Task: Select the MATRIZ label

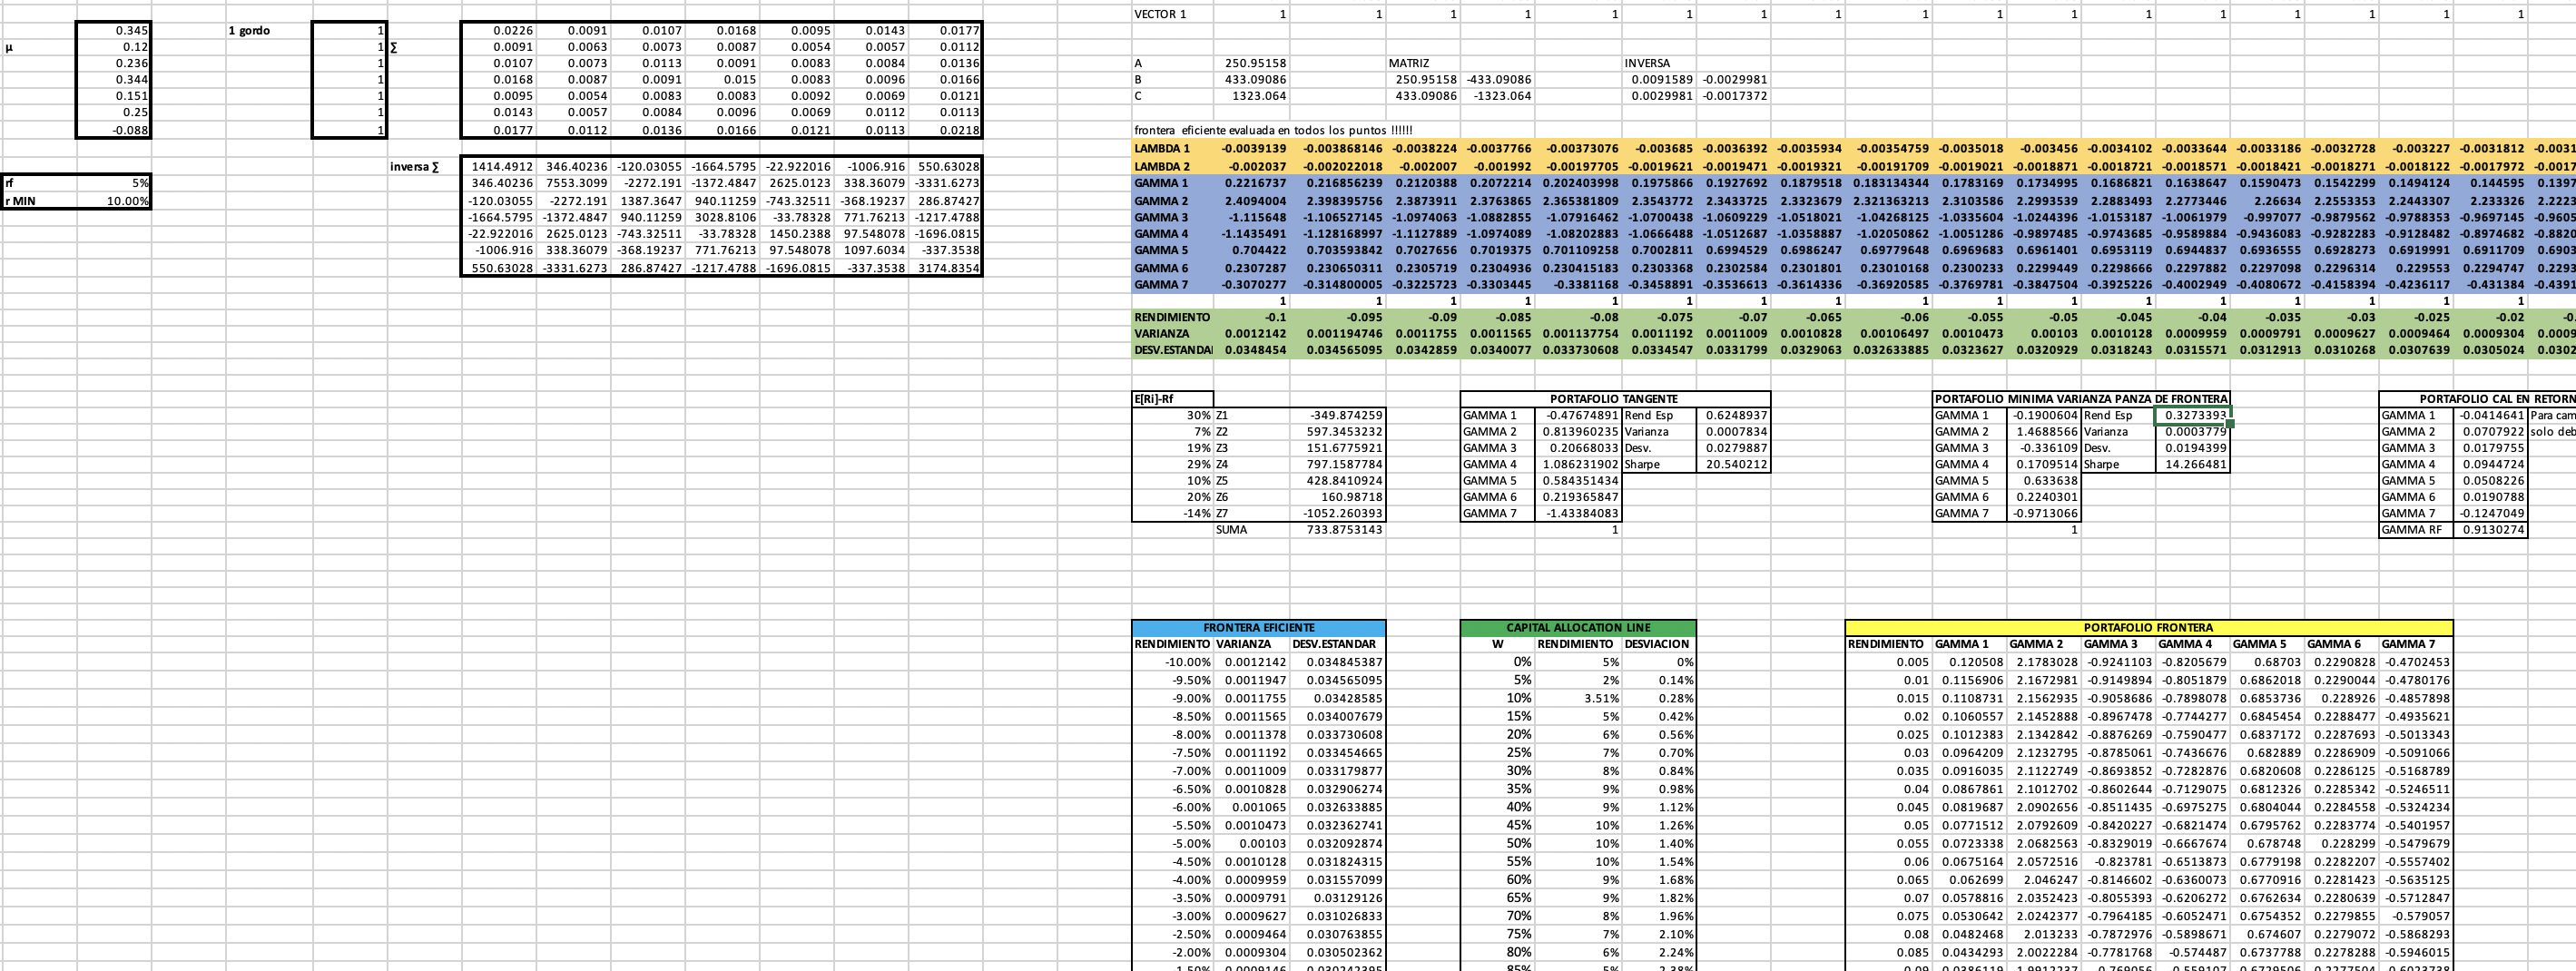Action: [x=1424, y=63]
